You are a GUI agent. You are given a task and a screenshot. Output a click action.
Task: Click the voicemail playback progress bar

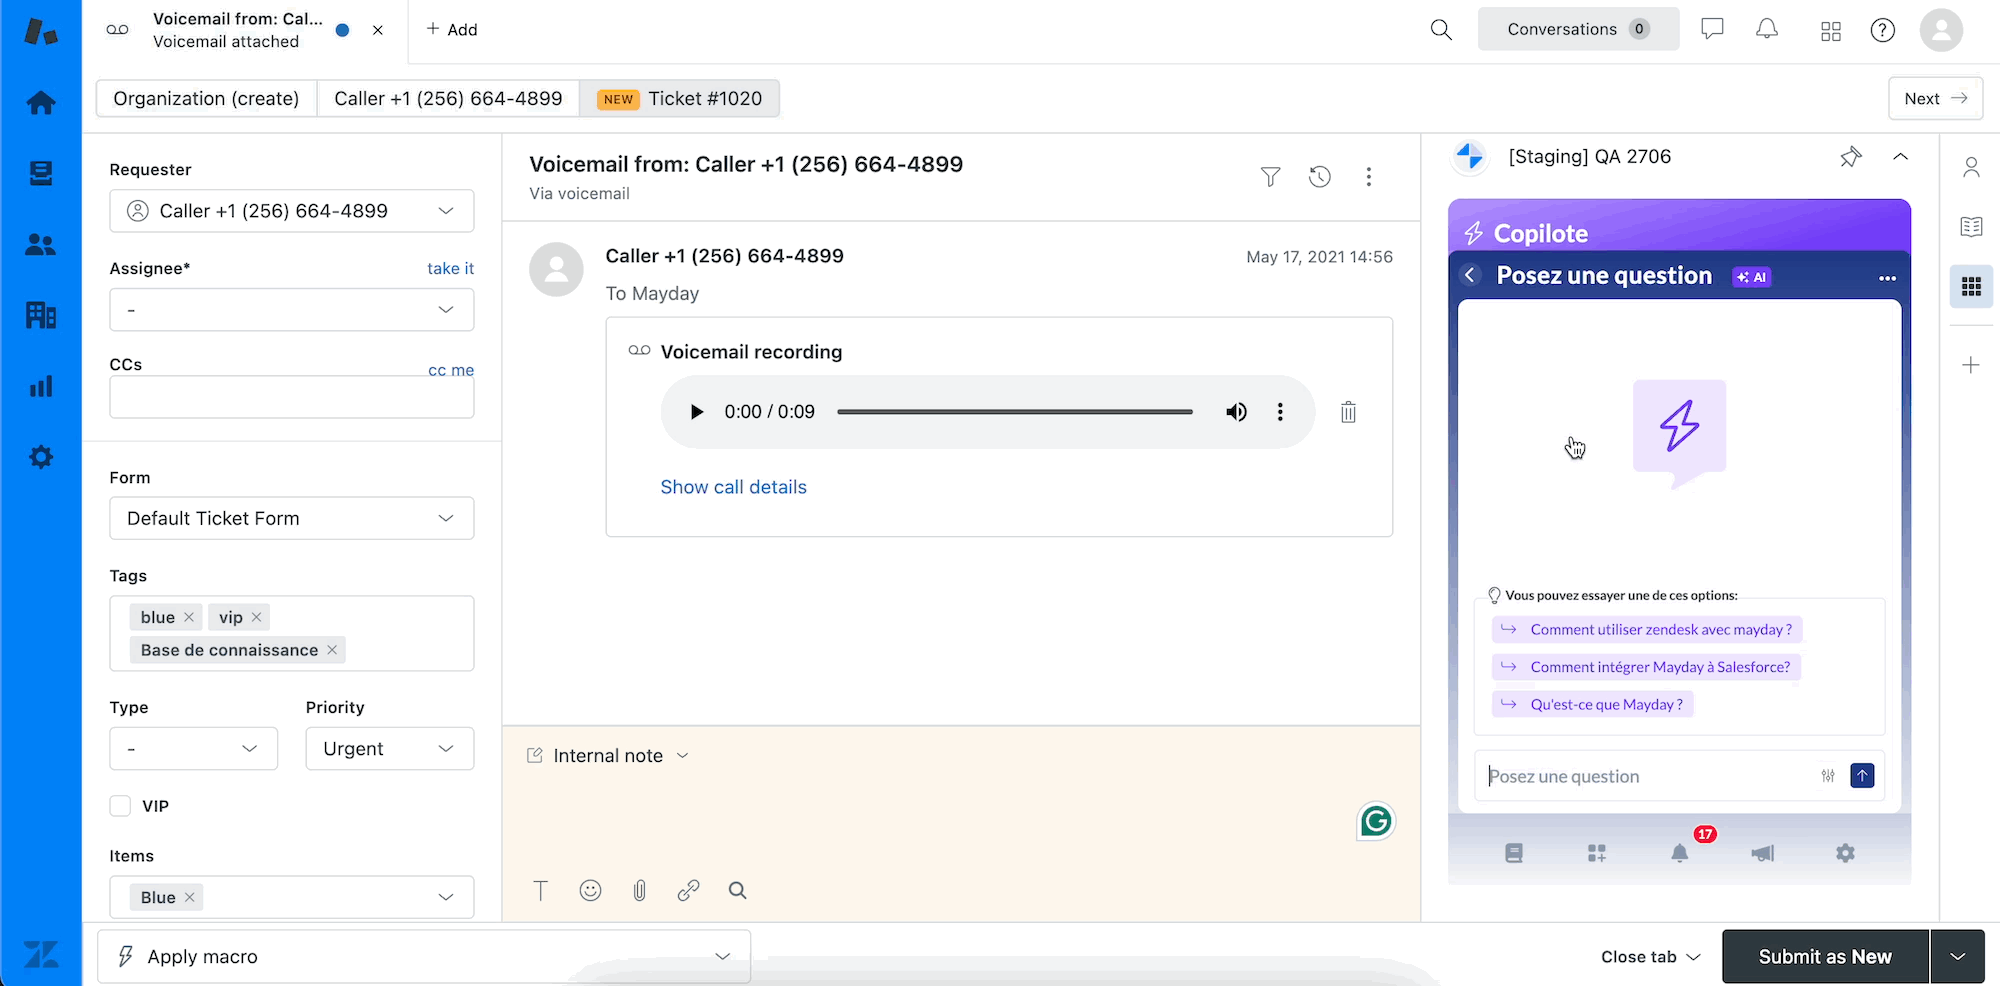point(1014,412)
